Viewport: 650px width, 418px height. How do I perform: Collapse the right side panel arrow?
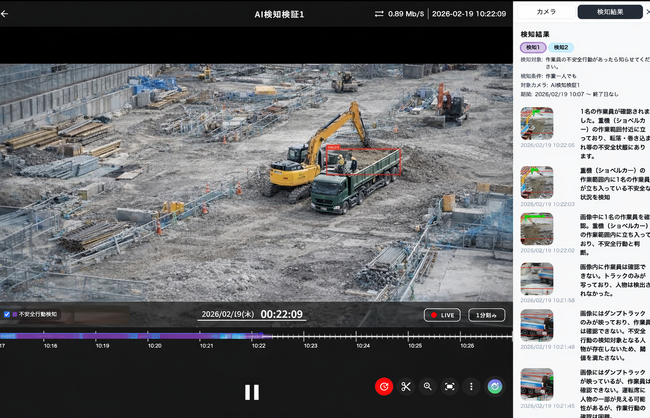click(x=646, y=12)
